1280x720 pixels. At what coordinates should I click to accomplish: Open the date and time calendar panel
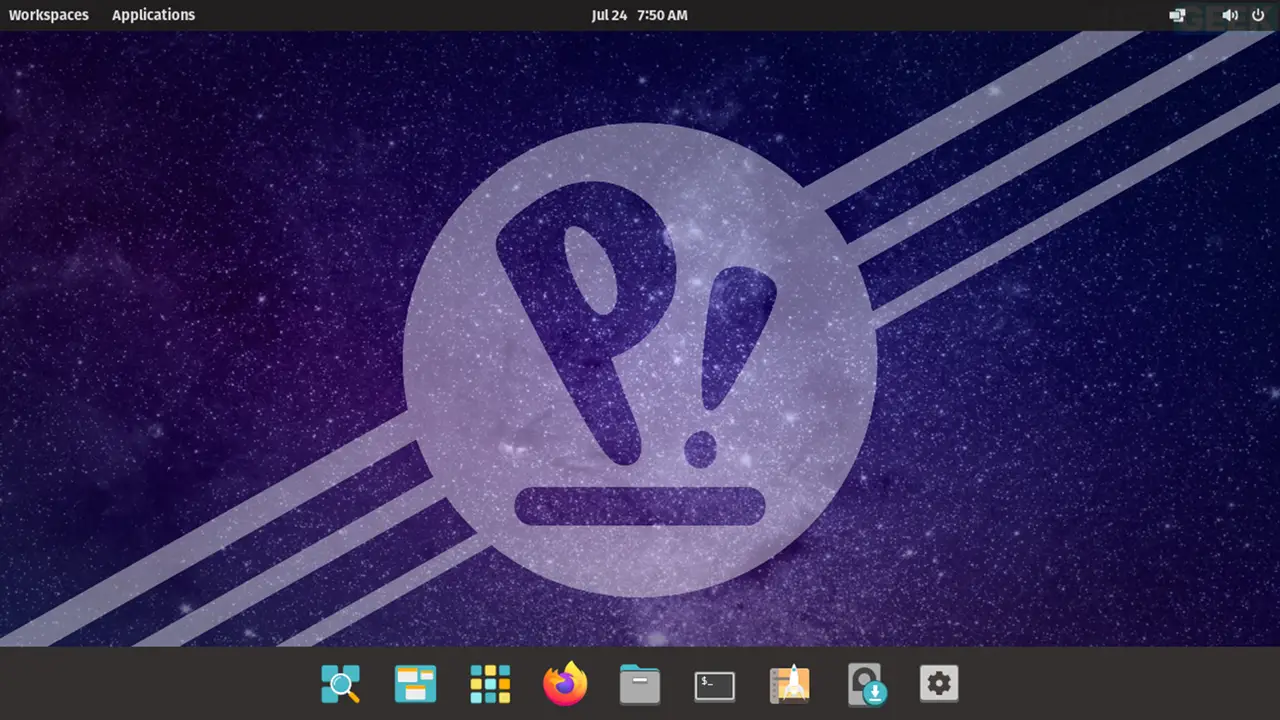point(640,15)
